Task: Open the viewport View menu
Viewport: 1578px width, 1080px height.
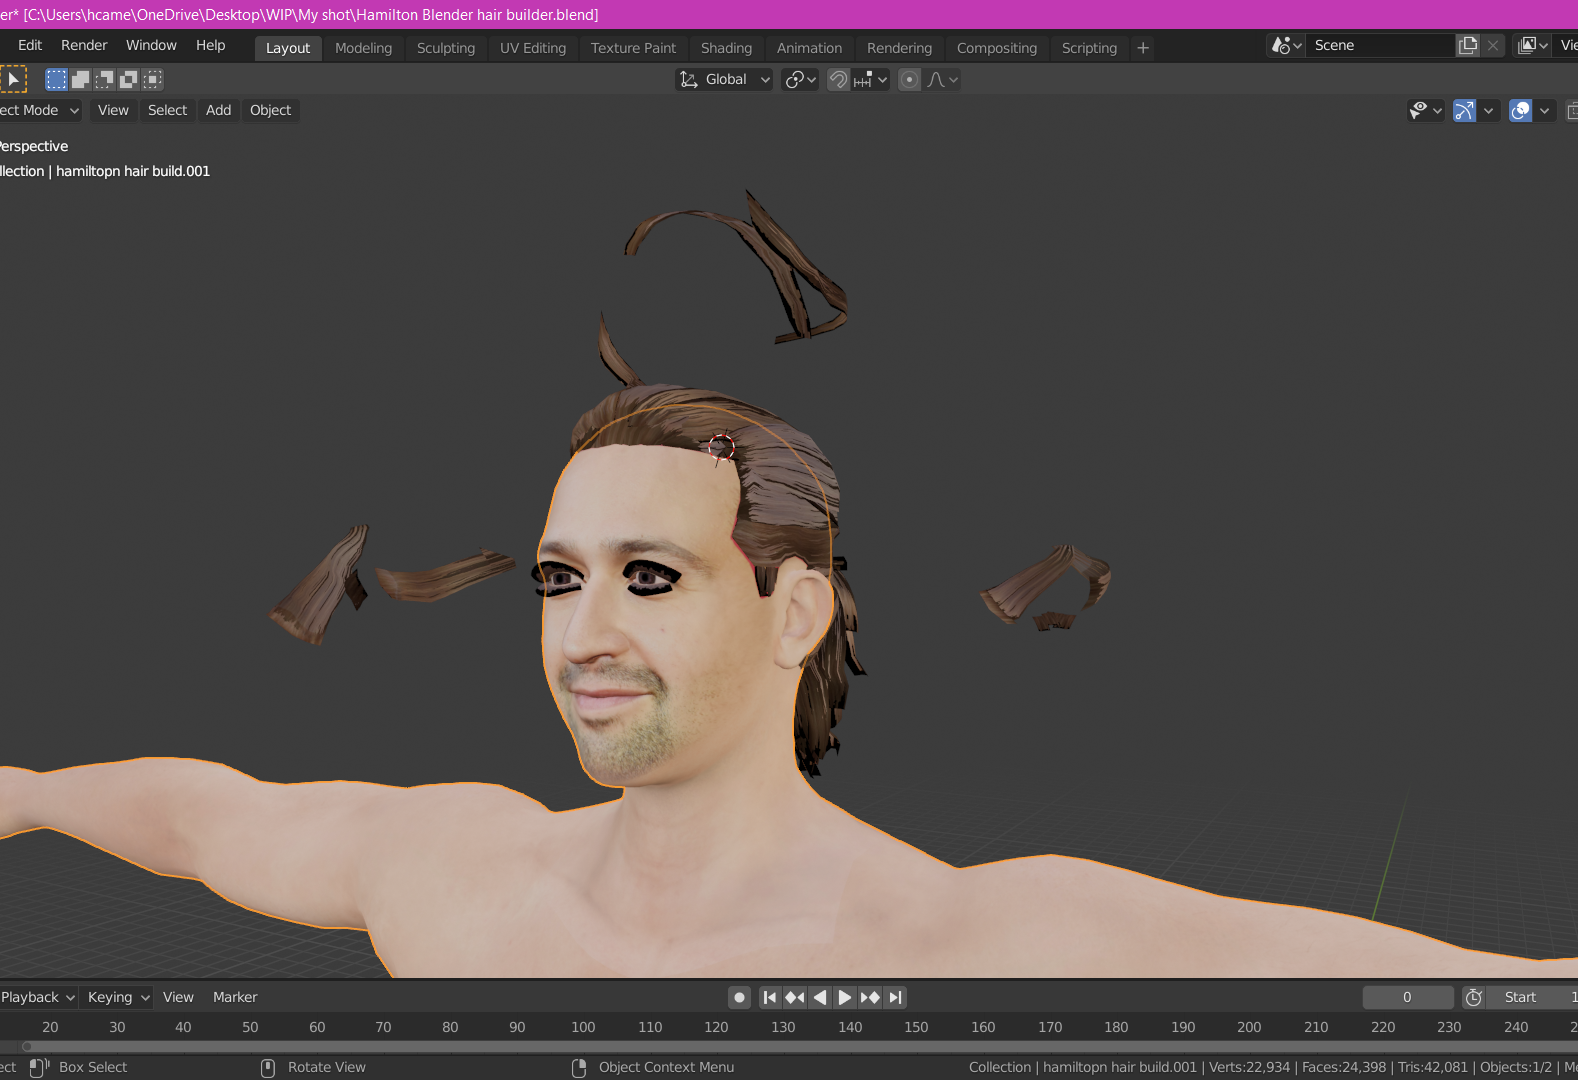Action: click(x=113, y=110)
